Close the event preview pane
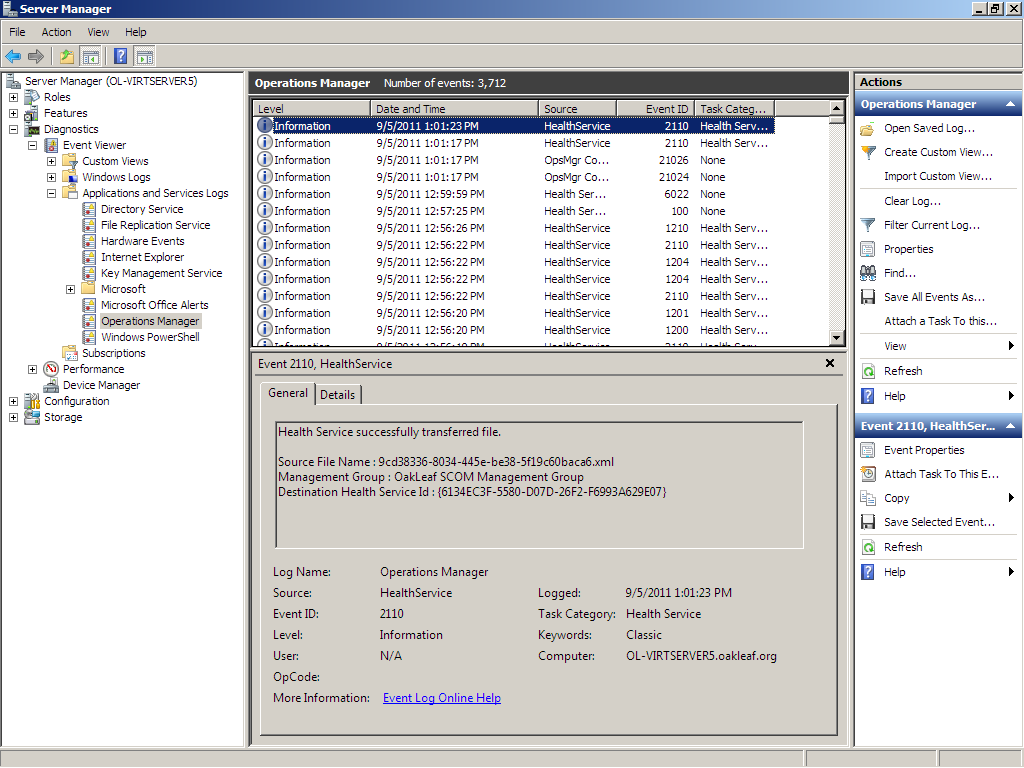 (x=829, y=363)
